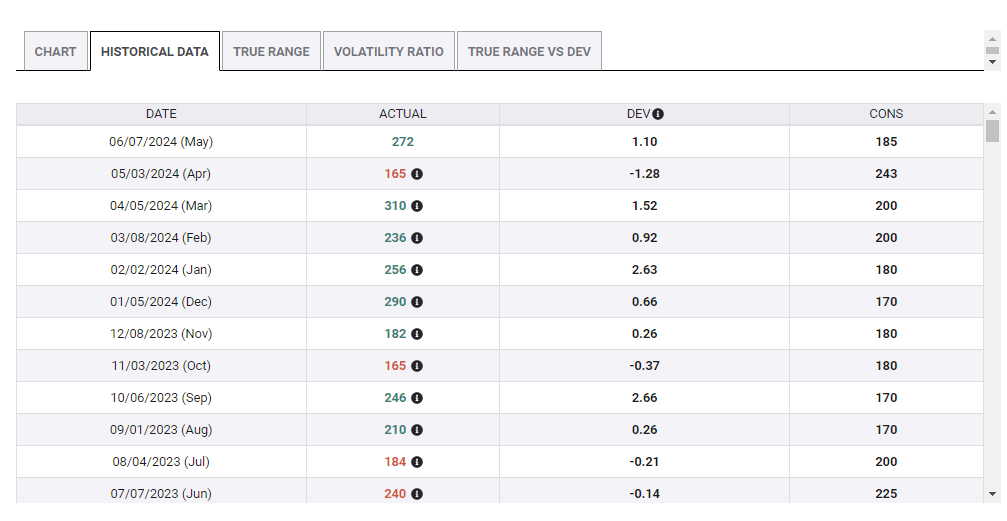Open True Range vs Dev tab
The width and height of the screenshot is (1007, 521).
coord(529,51)
